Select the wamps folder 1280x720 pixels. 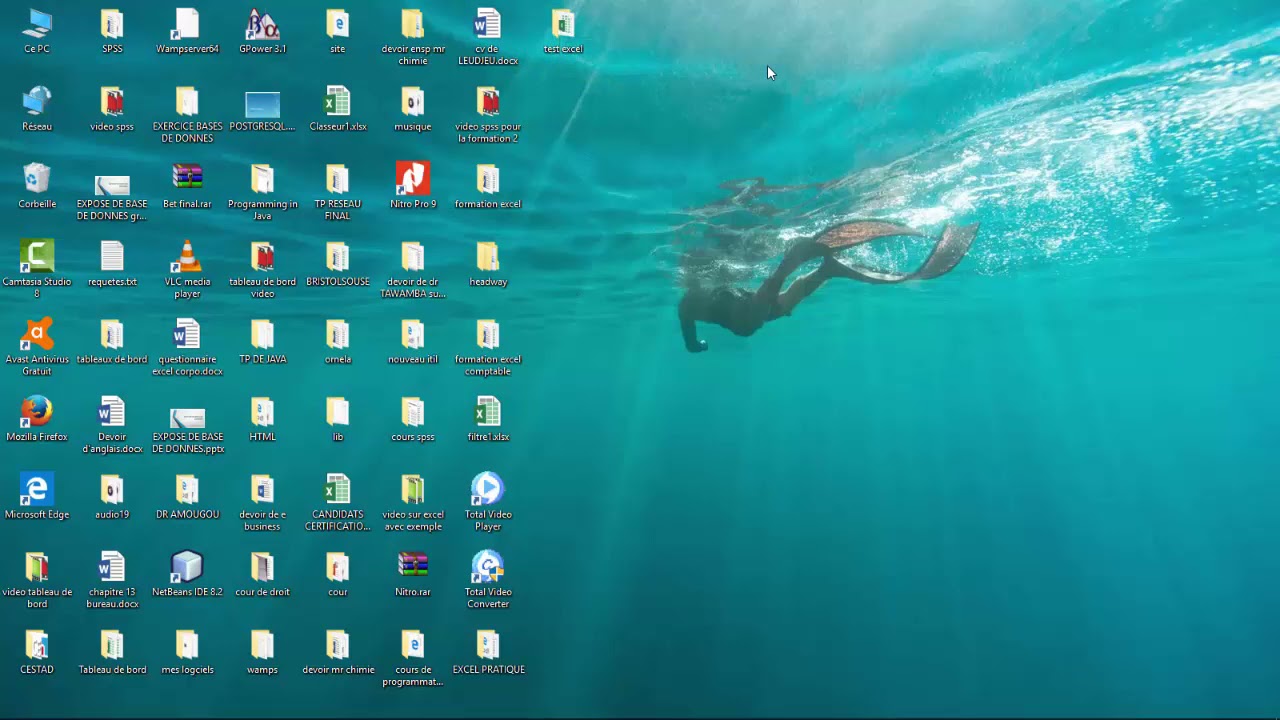[x=262, y=651]
